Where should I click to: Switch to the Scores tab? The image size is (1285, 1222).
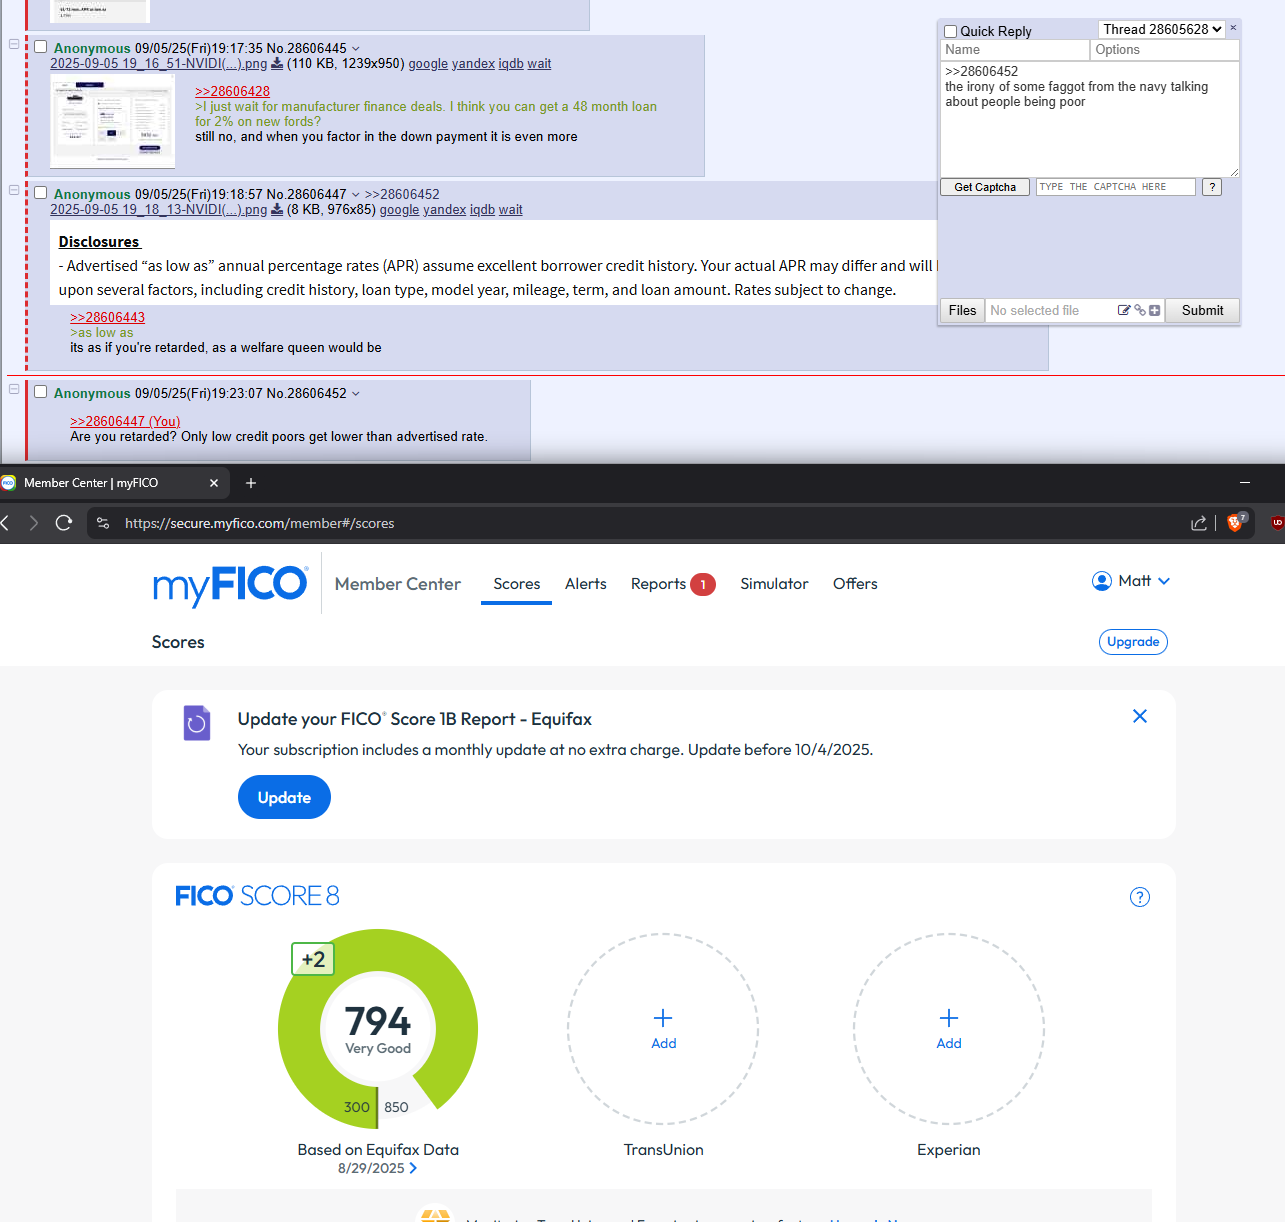(517, 584)
